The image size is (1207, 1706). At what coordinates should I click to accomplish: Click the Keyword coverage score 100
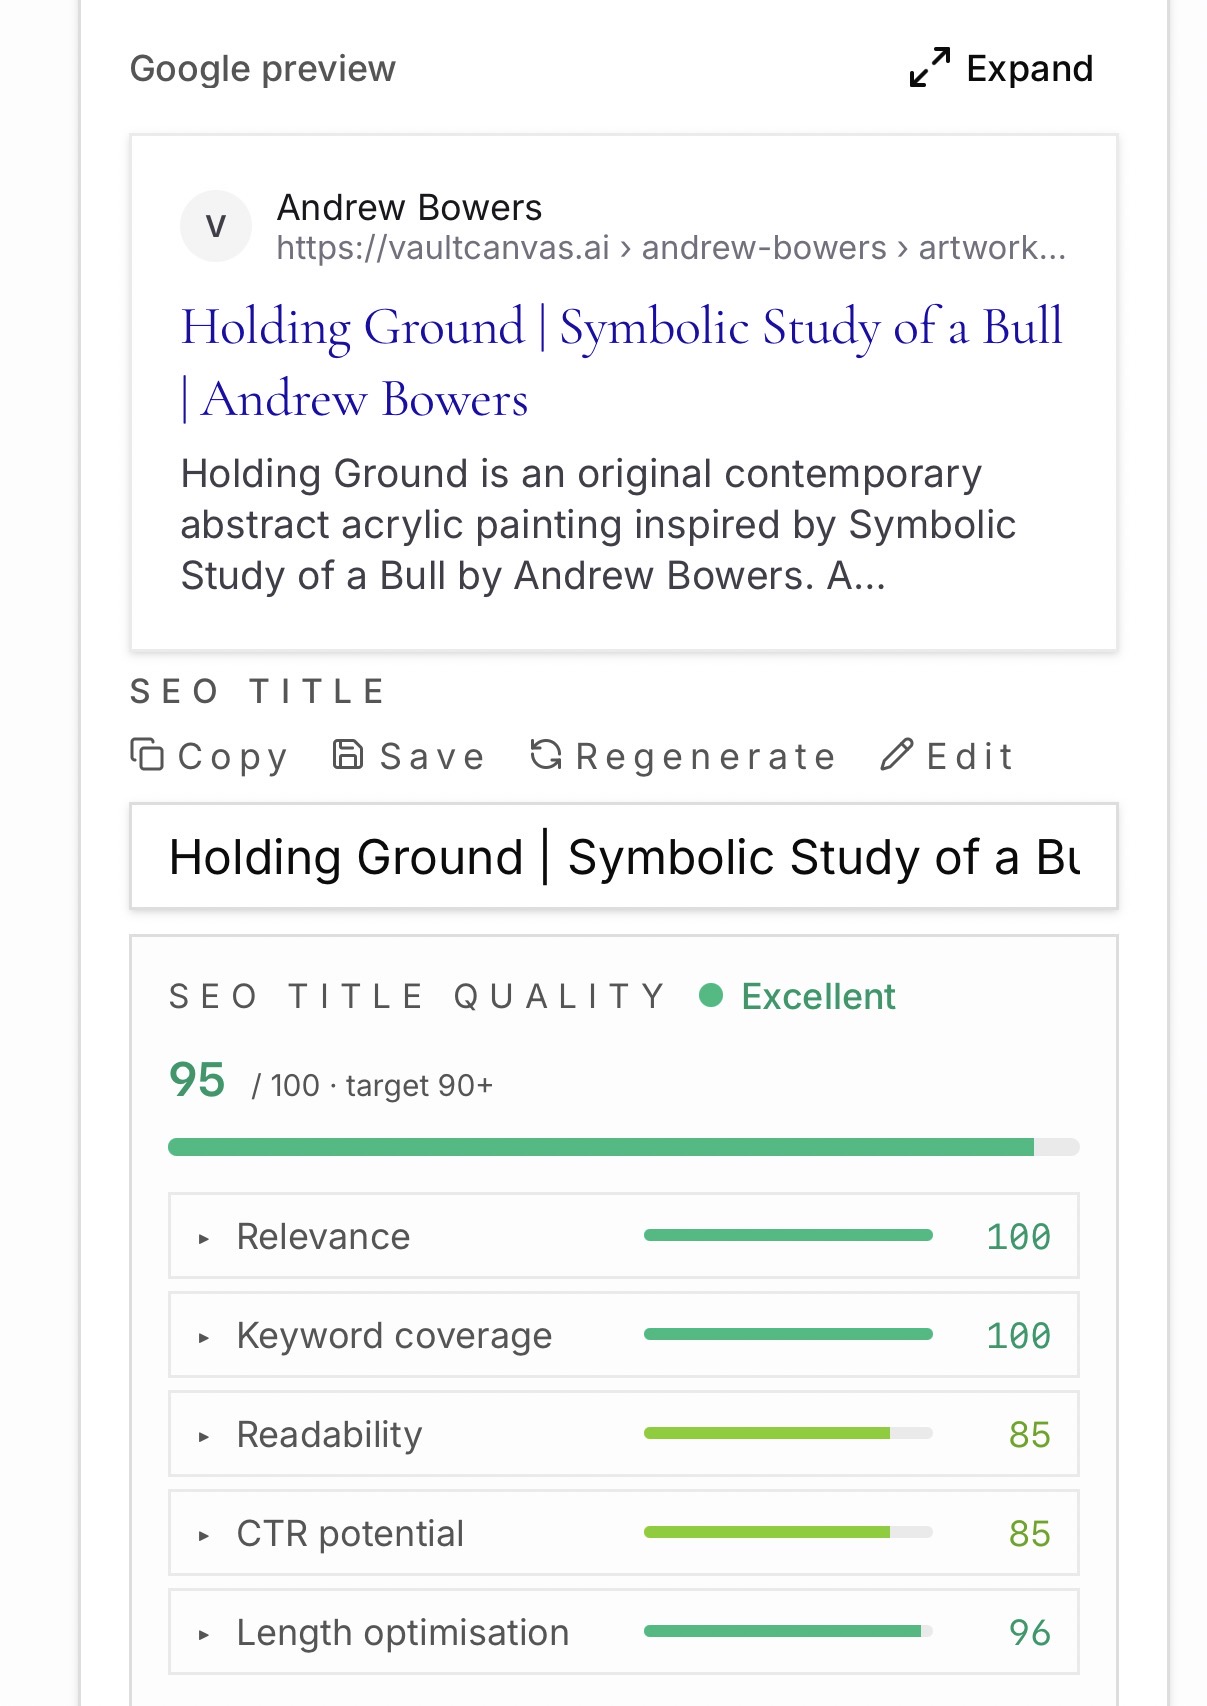(x=1018, y=1336)
